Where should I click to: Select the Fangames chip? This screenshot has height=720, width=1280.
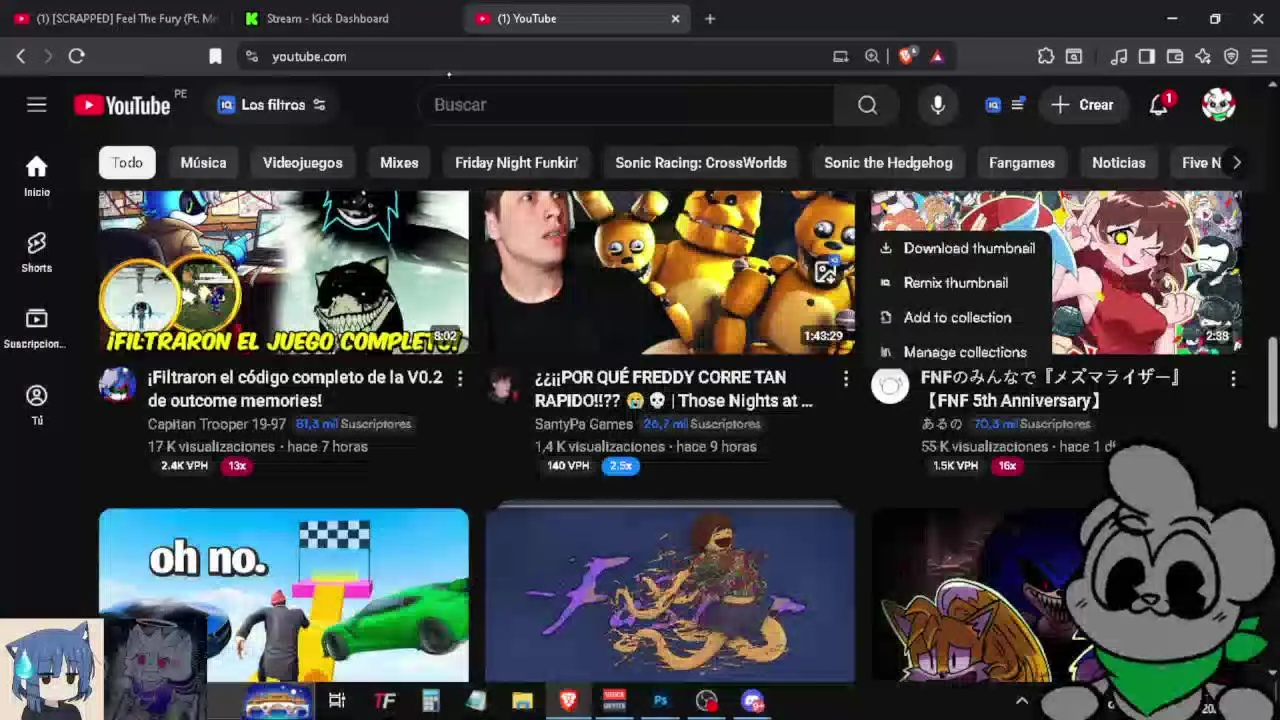1021,162
